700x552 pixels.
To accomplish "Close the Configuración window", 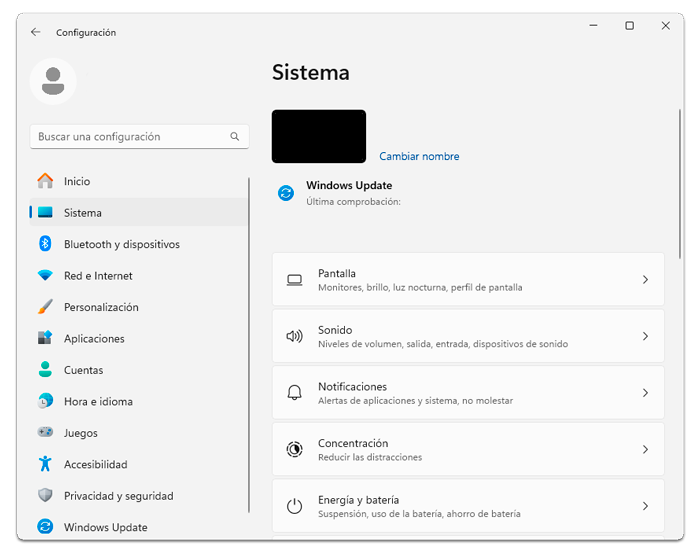I will [666, 25].
